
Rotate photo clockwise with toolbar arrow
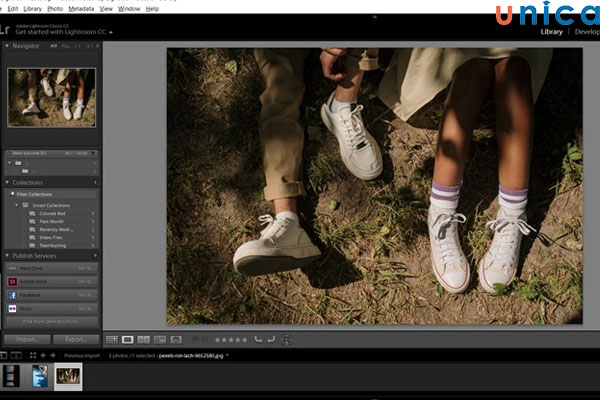tap(270, 340)
